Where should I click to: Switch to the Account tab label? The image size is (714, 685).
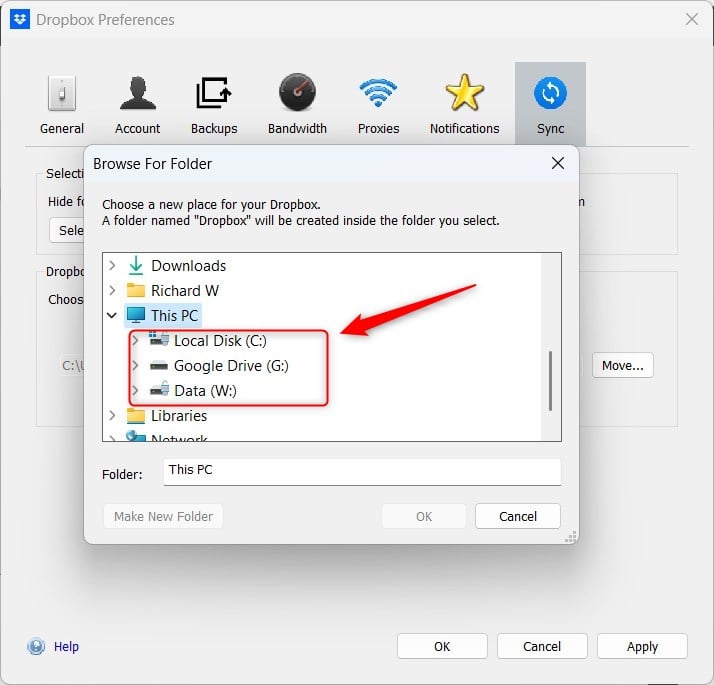click(138, 129)
